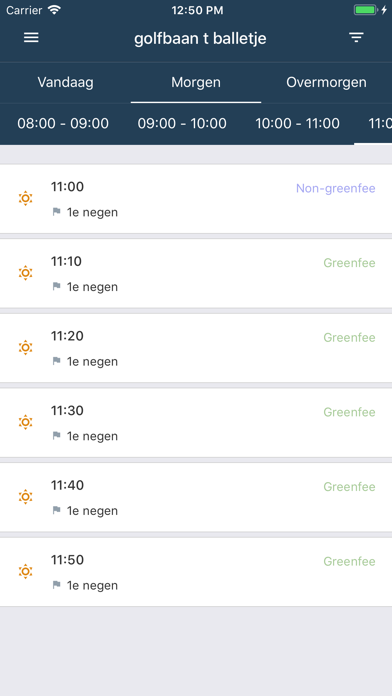Choose the 11:20 tee time entry
The image size is (392, 696).
(x=196, y=348)
